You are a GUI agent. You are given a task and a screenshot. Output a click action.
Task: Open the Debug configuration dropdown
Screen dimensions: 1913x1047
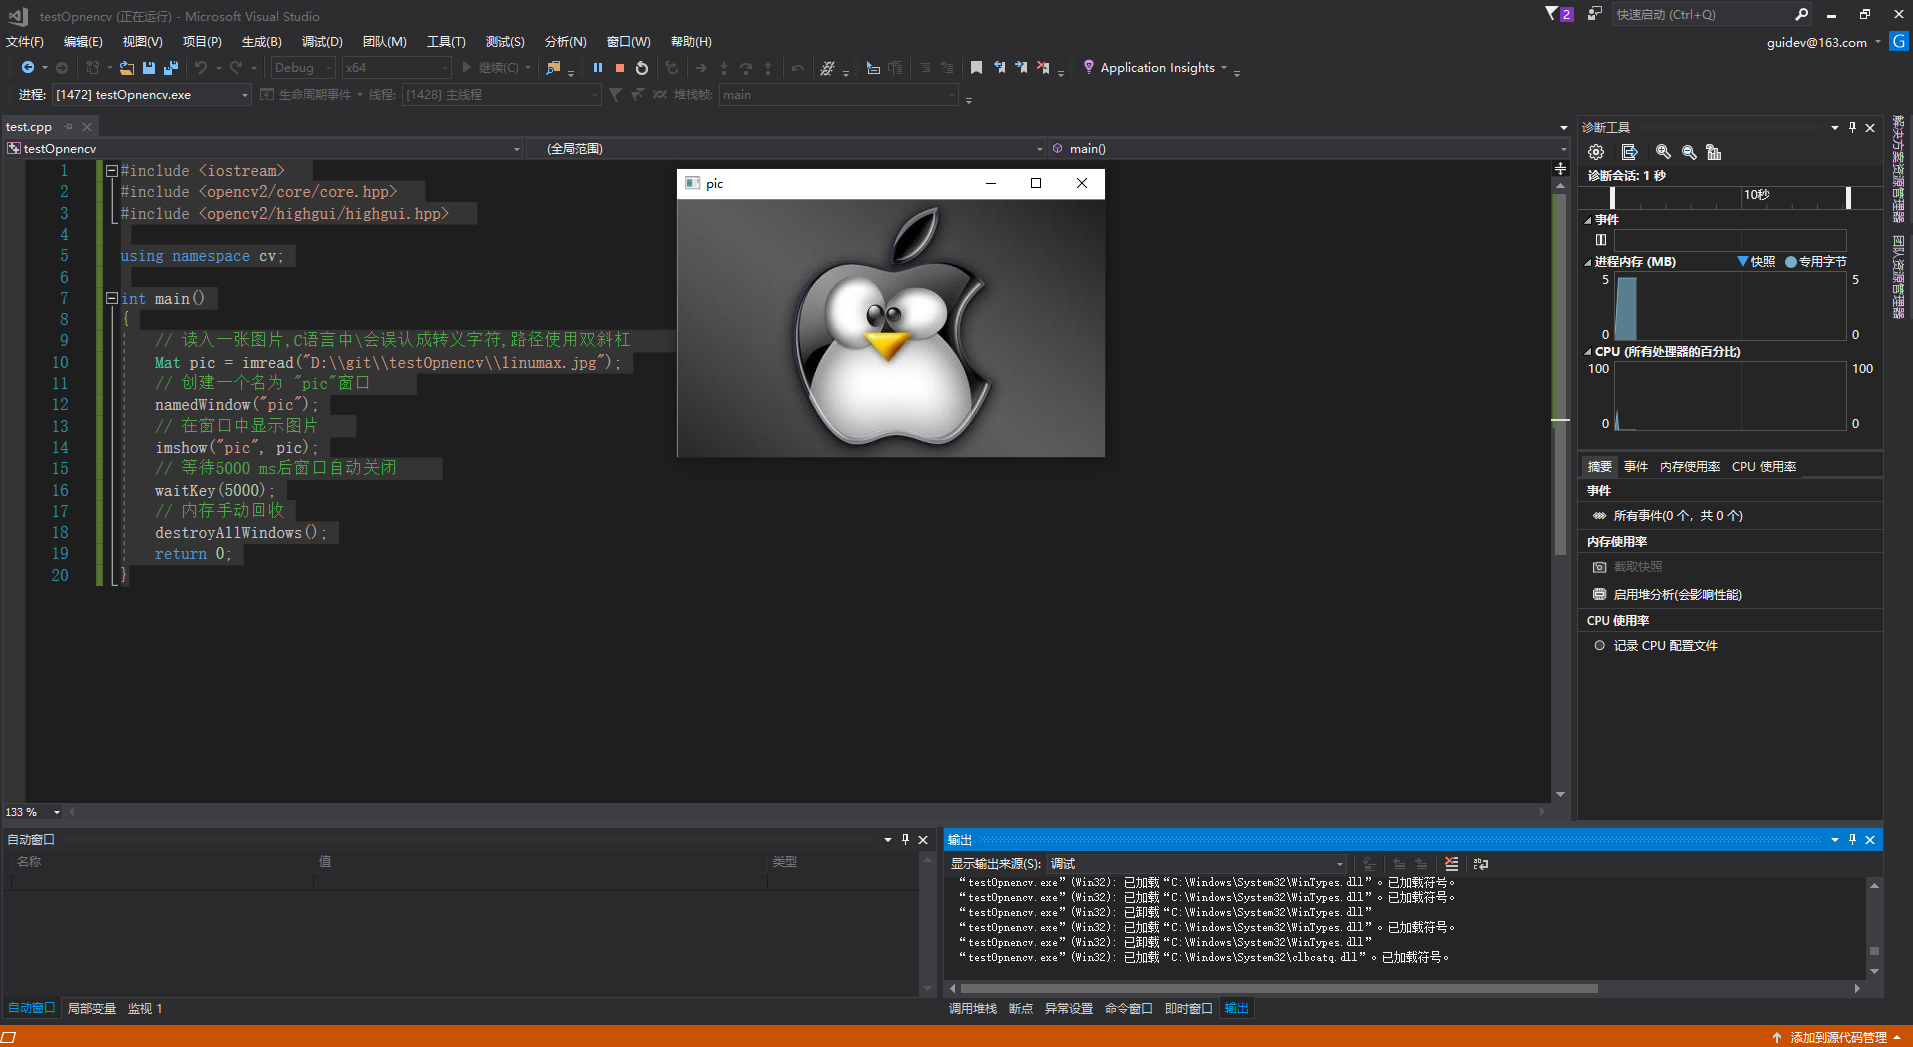click(303, 68)
